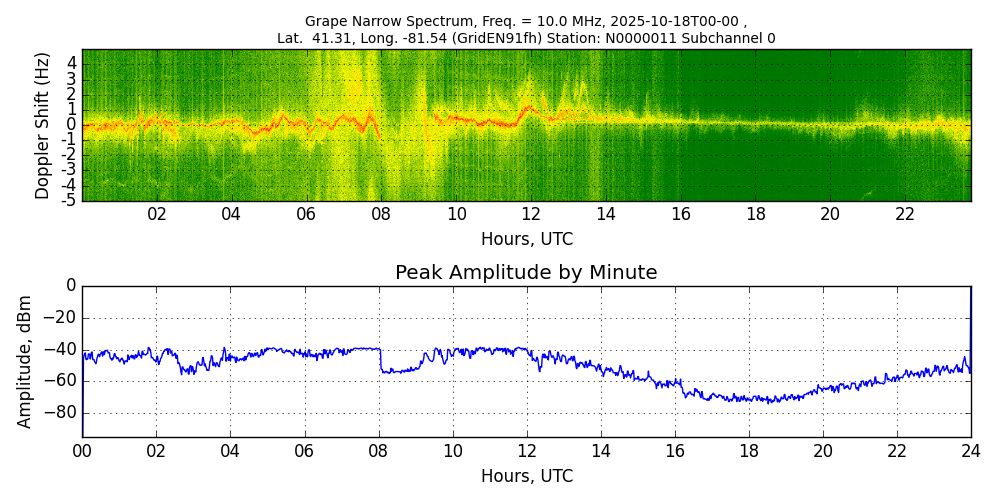Click the 'Grape Narrow Spectrum' title line
1000x500 pixels.
[x=526, y=21]
